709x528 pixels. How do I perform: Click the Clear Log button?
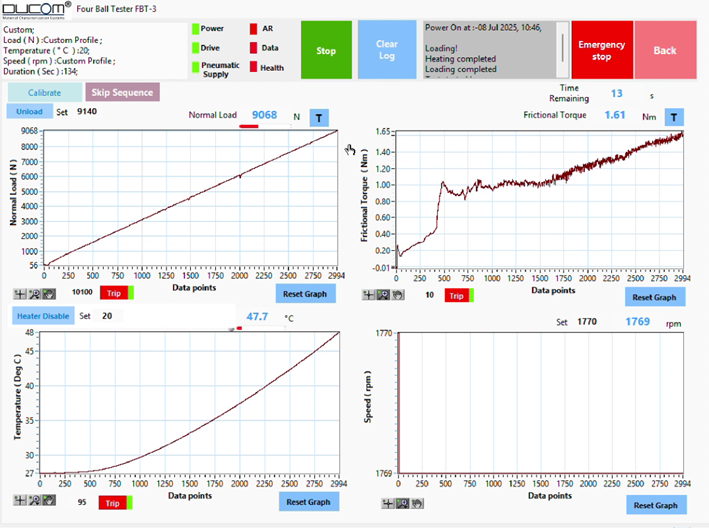tap(386, 50)
